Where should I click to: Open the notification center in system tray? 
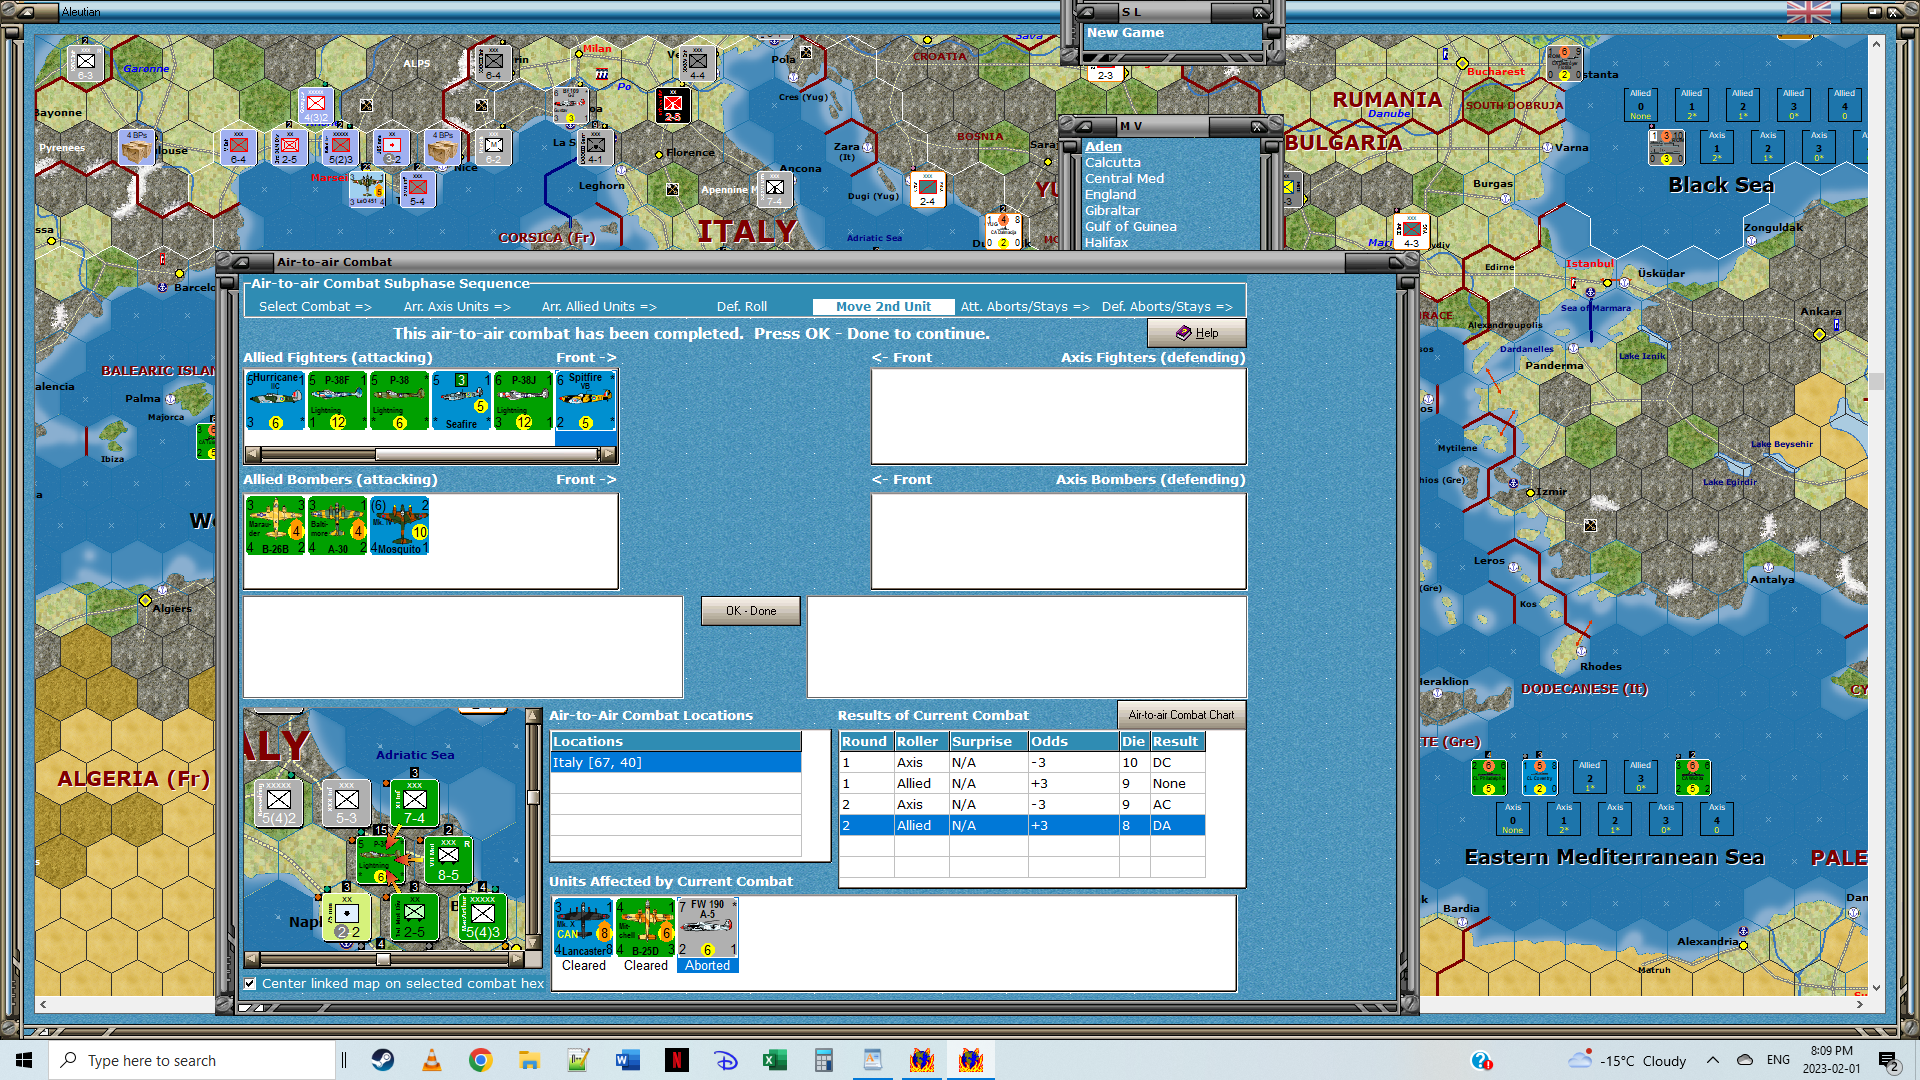pos(1888,1060)
